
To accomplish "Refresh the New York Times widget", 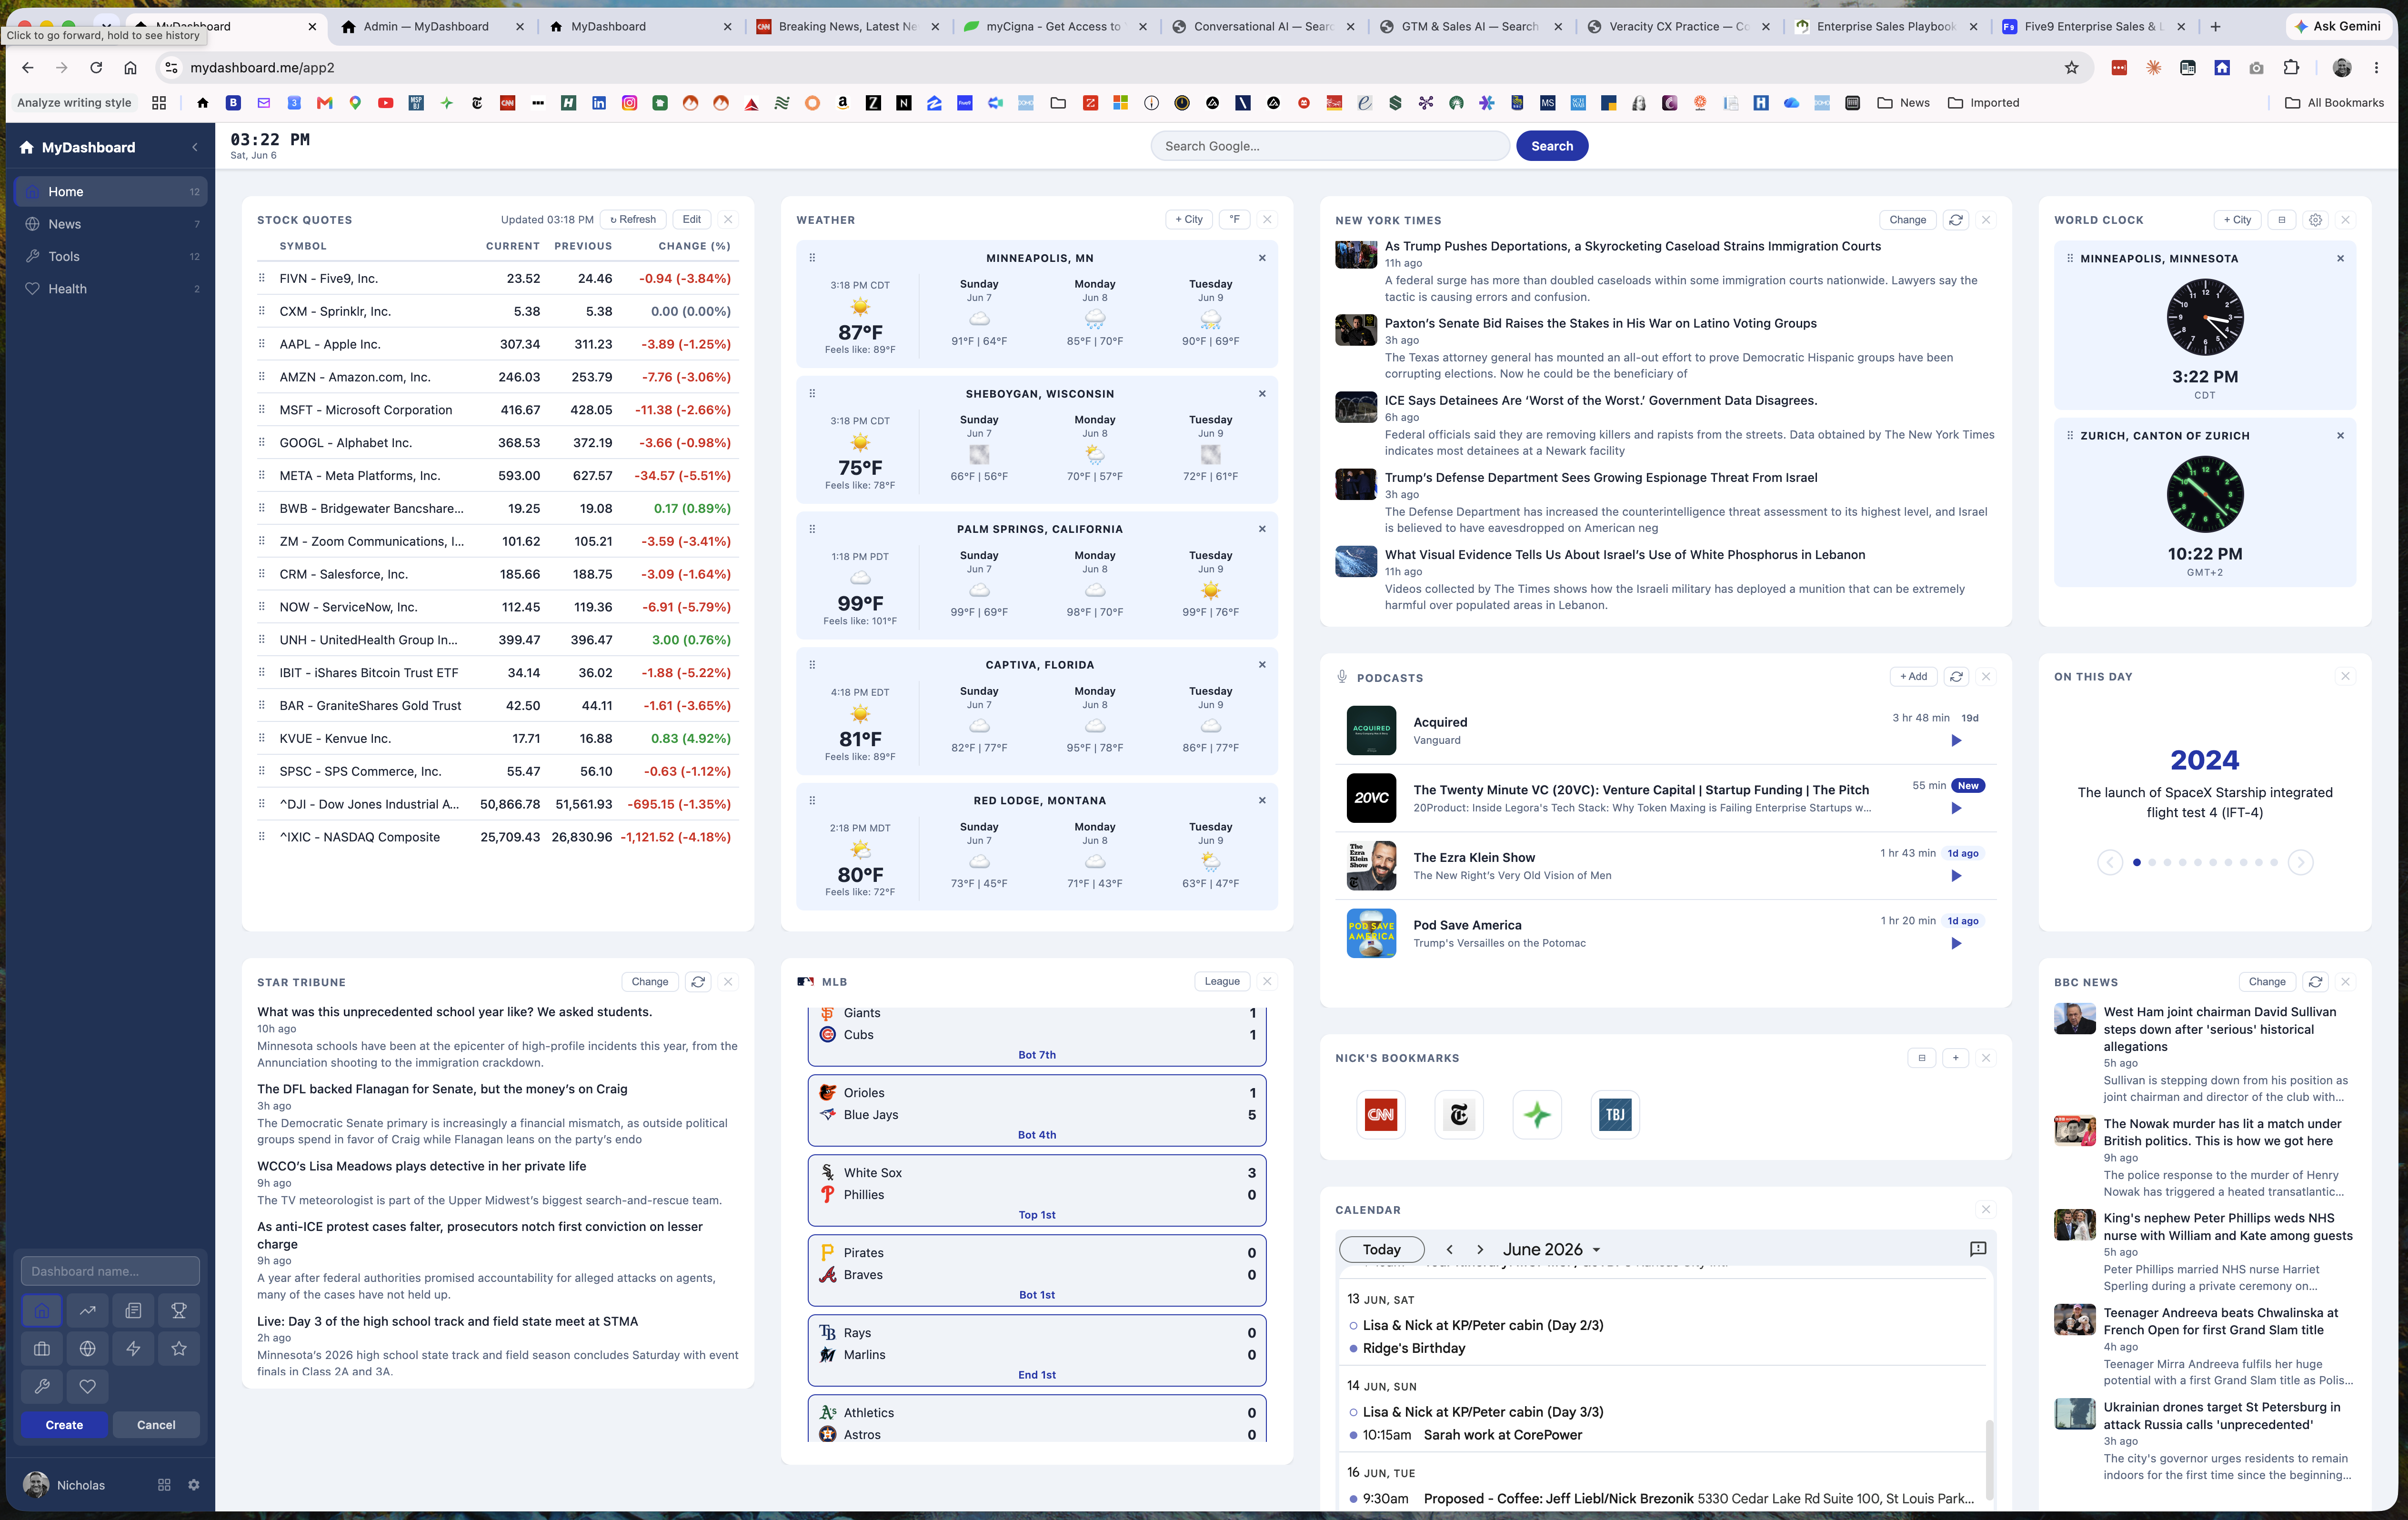I will [1956, 220].
